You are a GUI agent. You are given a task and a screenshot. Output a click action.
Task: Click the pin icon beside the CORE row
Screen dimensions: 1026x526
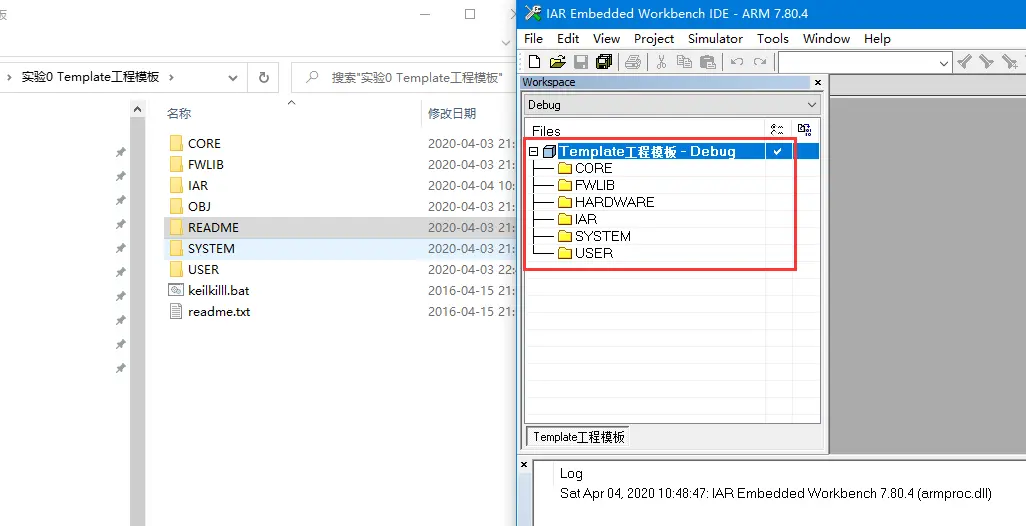120,152
